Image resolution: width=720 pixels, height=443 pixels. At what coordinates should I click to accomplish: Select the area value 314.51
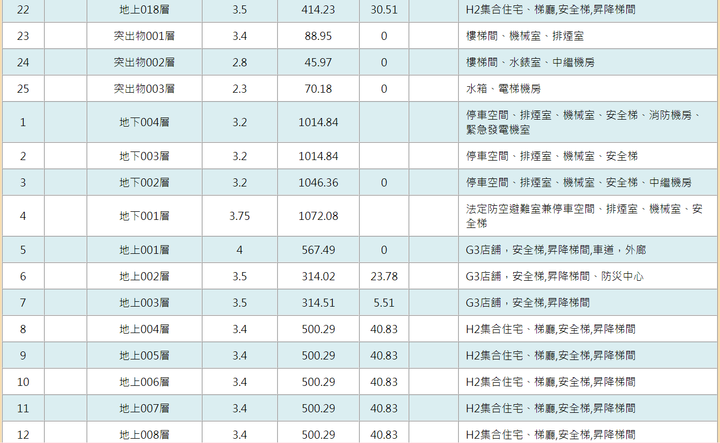point(318,303)
